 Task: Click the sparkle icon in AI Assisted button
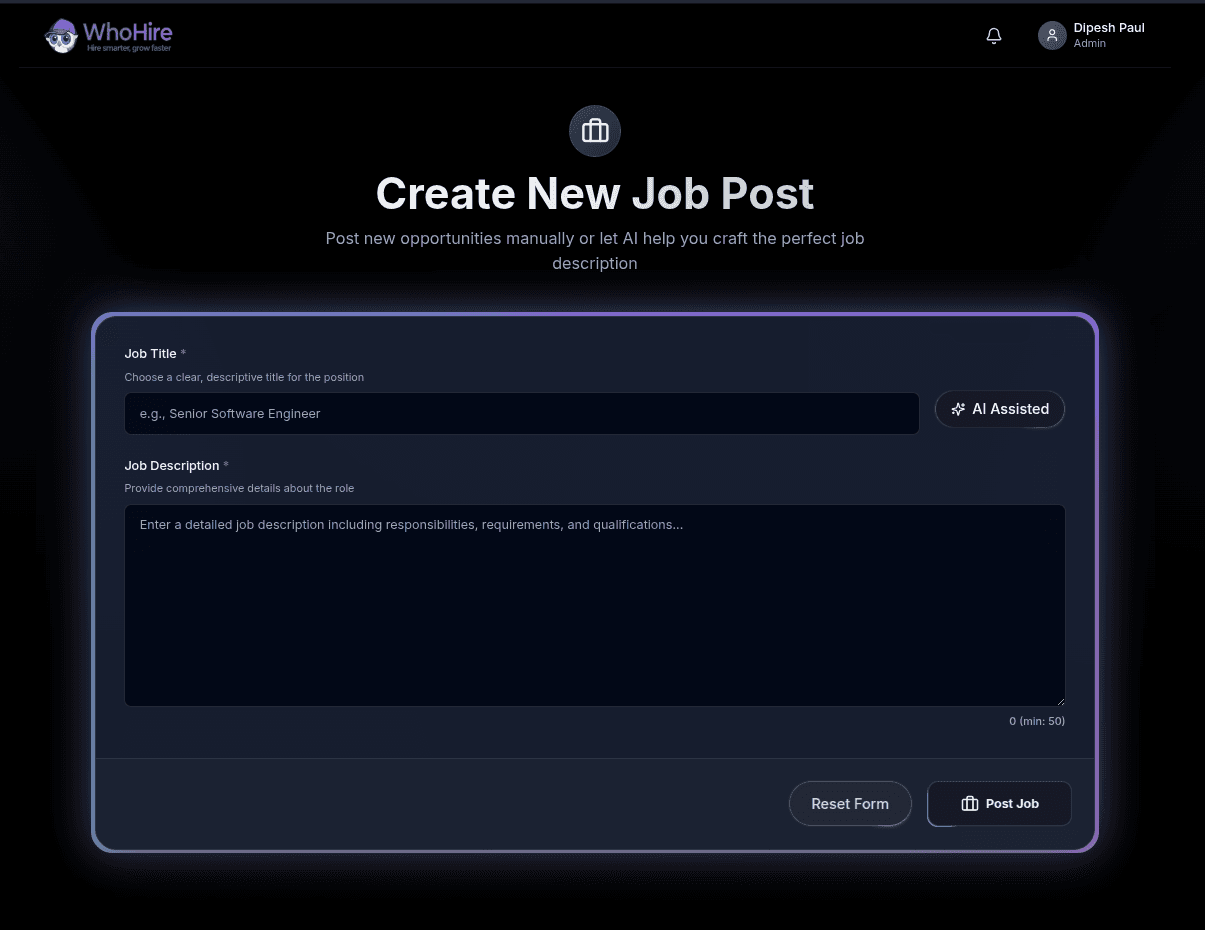[x=959, y=409]
